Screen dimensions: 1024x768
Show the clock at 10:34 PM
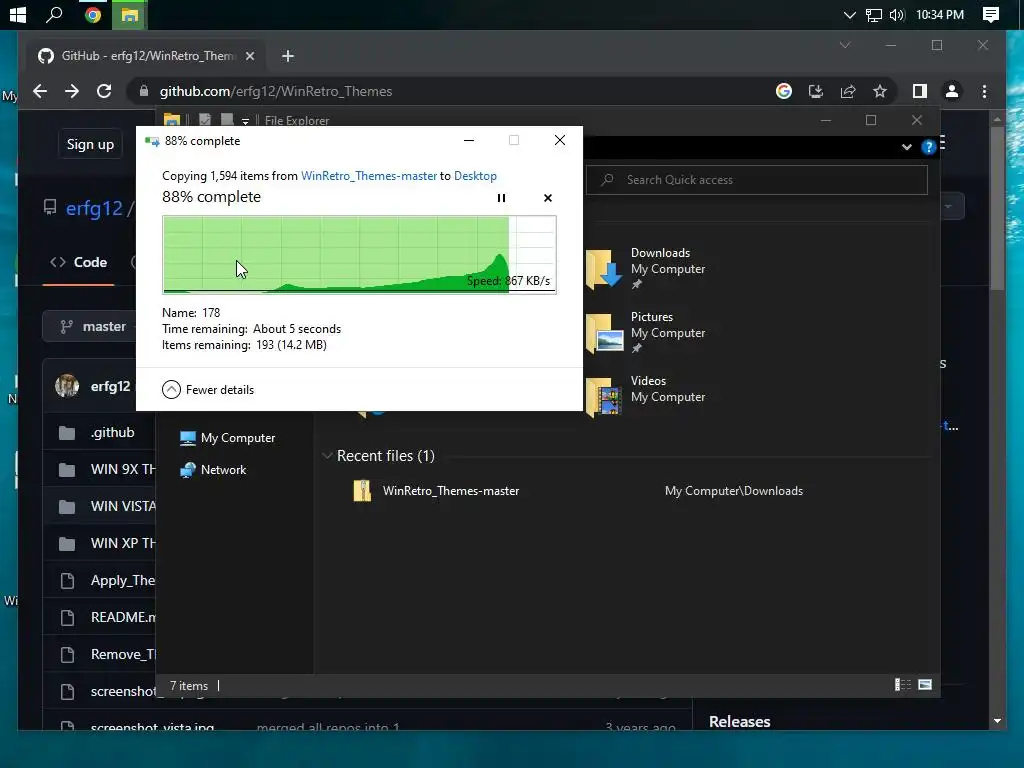click(x=940, y=15)
